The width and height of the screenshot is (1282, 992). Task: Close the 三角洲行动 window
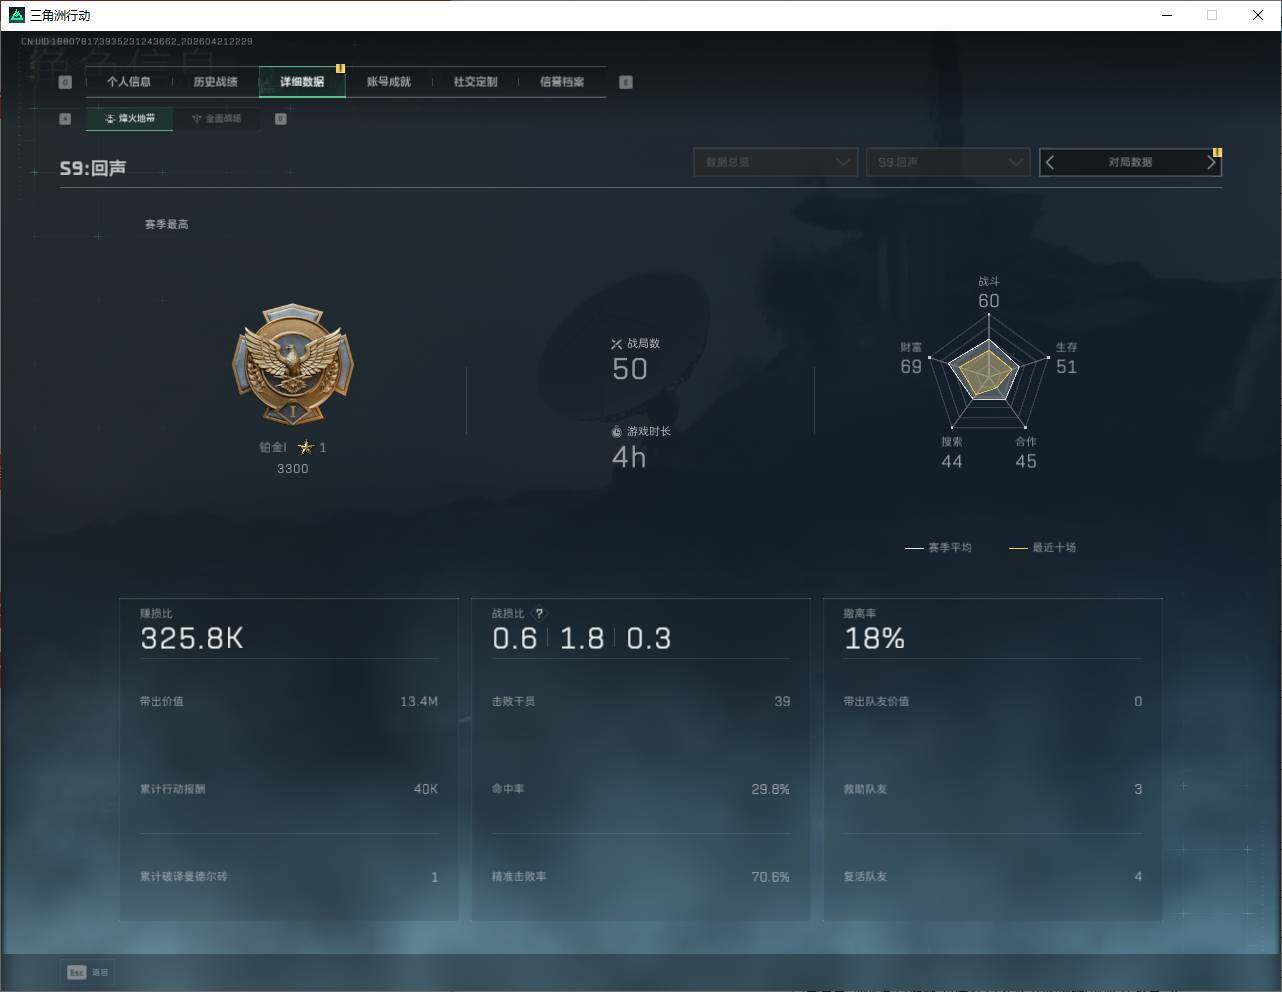click(1258, 15)
